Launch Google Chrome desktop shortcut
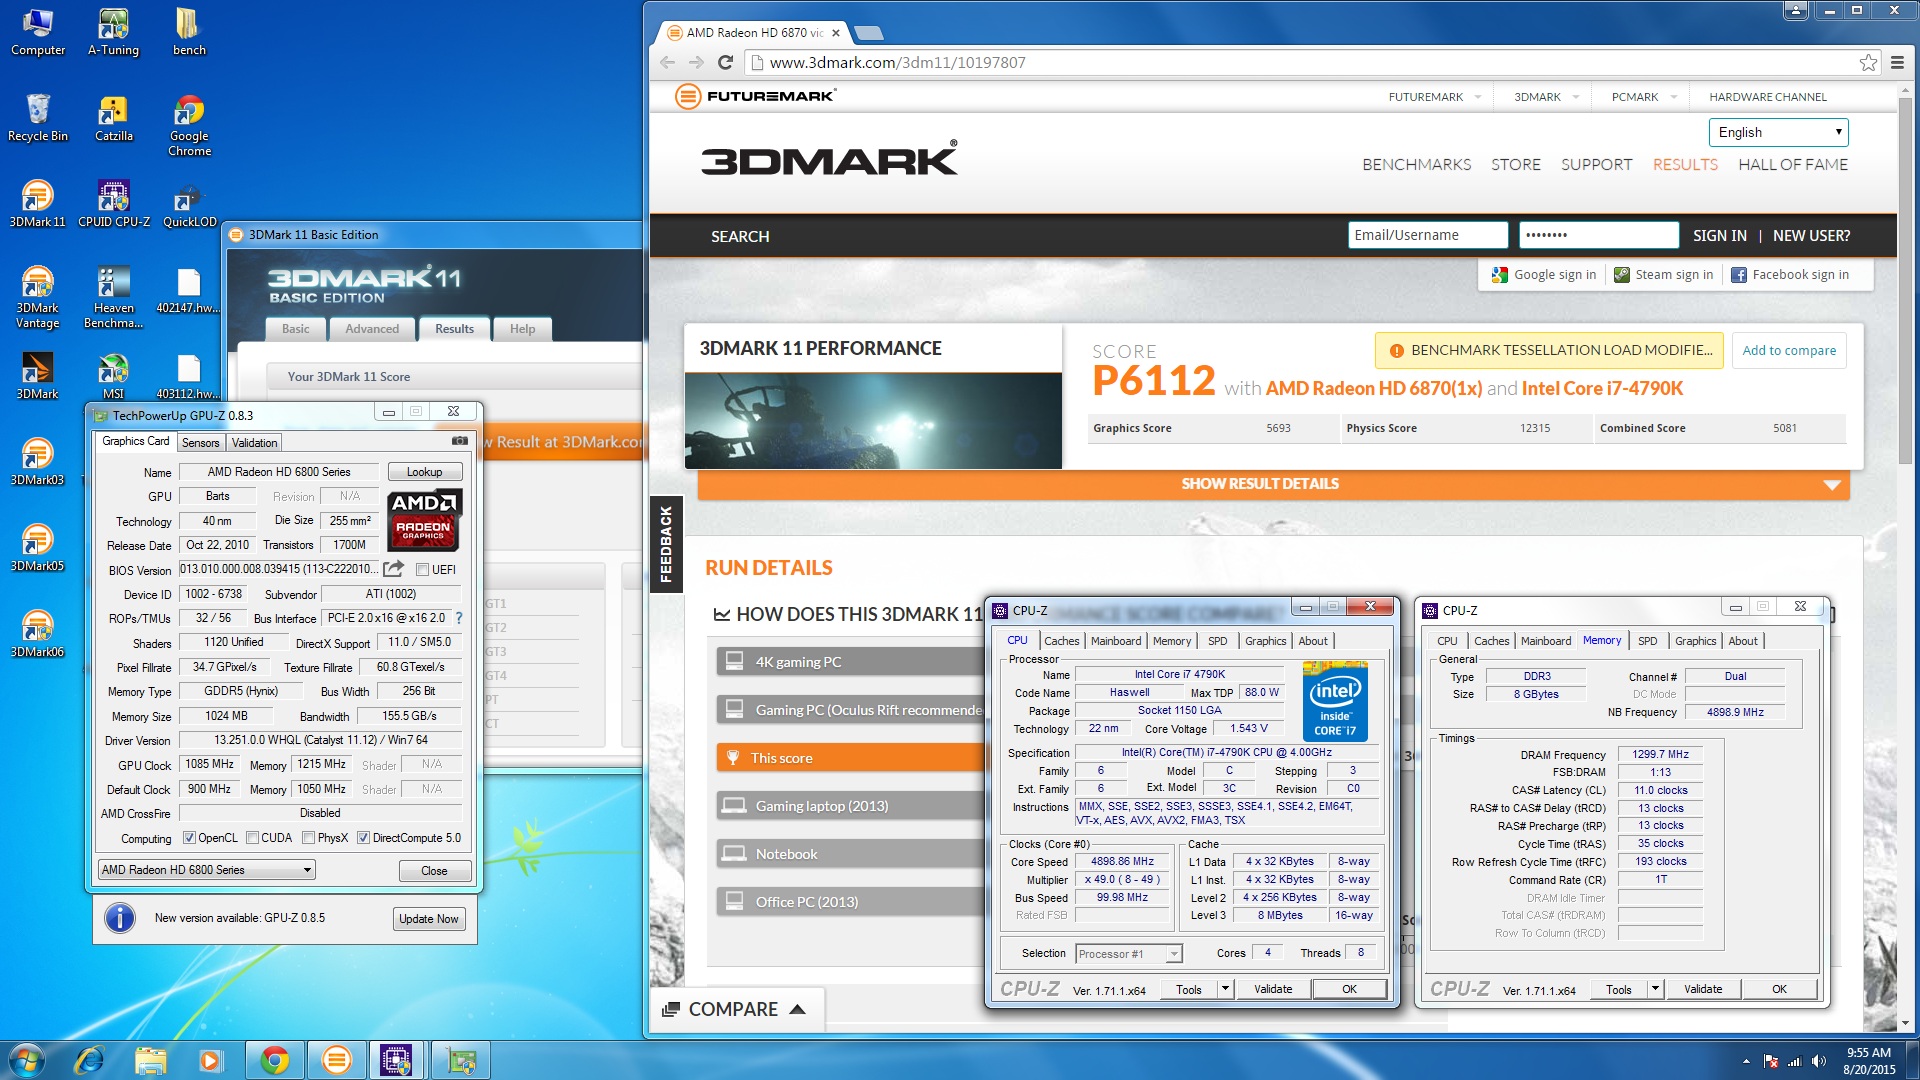Image resolution: width=1920 pixels, height=1080 pixels. [x=189, y=125]
